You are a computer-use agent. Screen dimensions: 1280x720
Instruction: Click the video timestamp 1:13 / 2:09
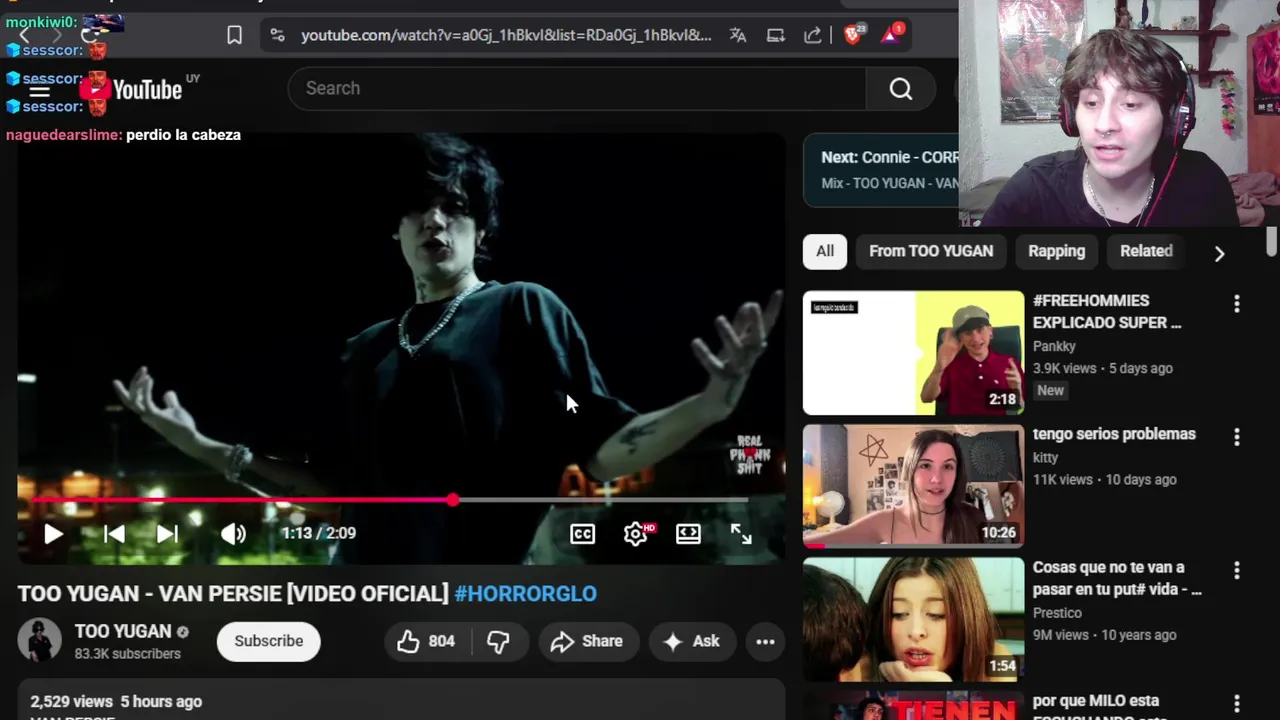pyautogui.click(x=319, y=533)
